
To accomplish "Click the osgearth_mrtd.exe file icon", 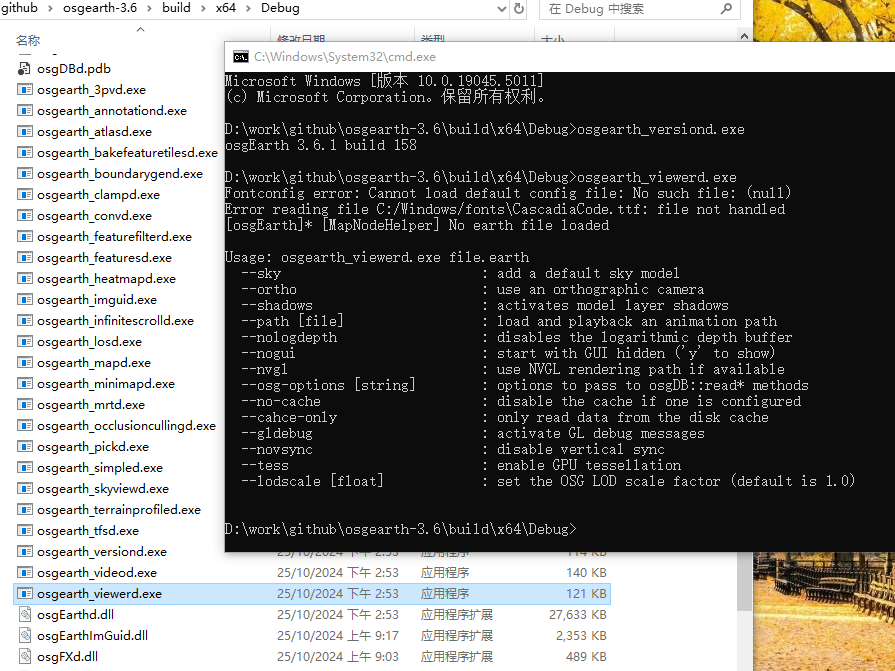I will pos(24,405).
